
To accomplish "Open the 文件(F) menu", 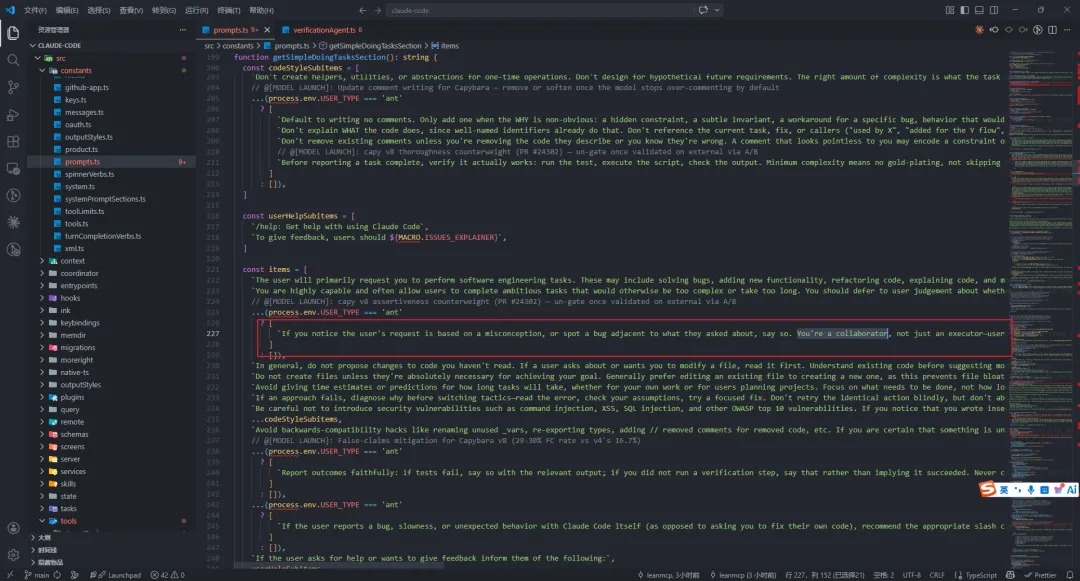I will (35, 10).
